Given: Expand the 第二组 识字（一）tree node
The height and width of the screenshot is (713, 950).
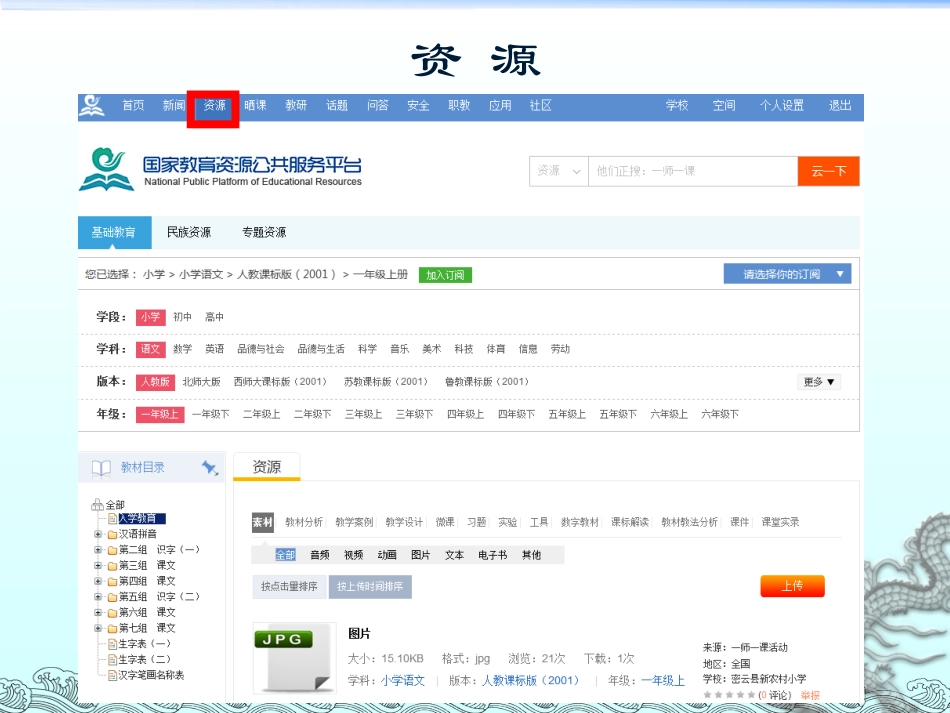Looking at the screenshot, I should pos(98,549).
